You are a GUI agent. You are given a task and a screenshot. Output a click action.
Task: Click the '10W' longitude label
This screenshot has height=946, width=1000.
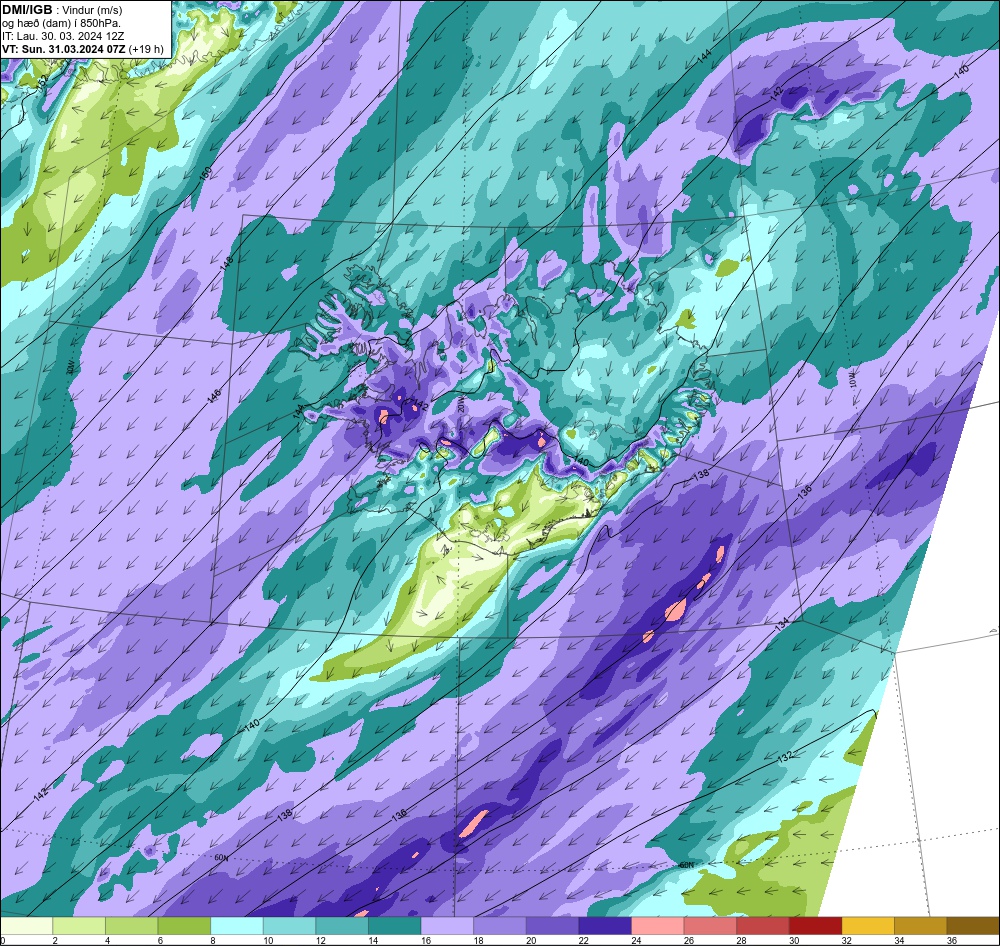point(853,380)
